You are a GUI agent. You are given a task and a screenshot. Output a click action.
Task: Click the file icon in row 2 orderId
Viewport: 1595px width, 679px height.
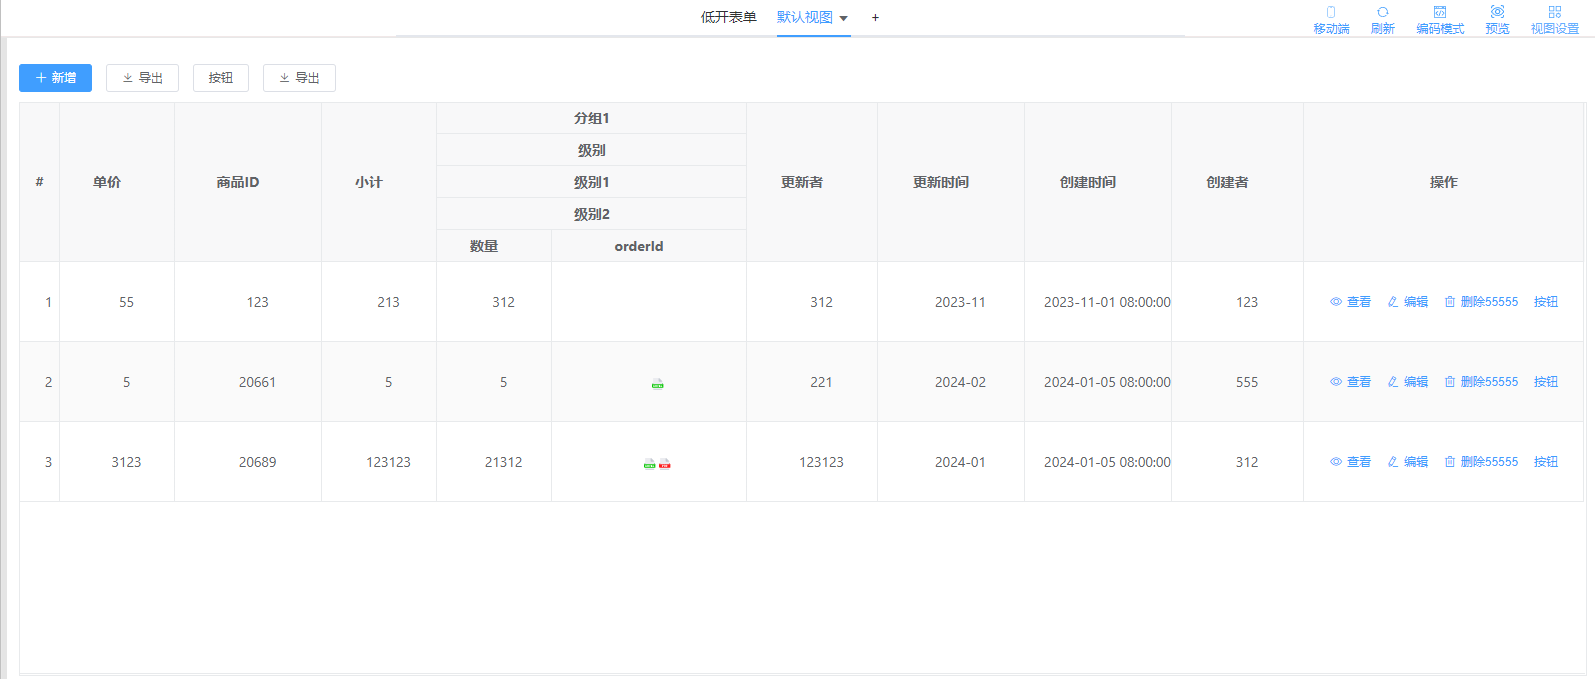[x=657, y=383]
